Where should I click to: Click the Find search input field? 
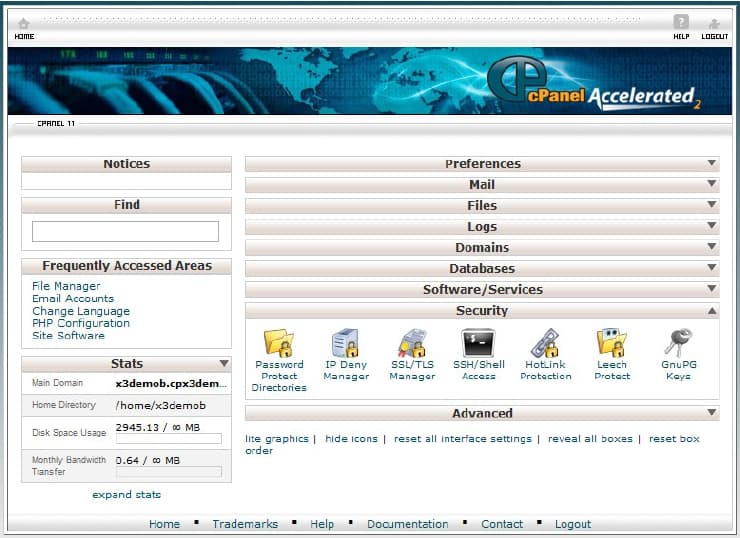125,231
